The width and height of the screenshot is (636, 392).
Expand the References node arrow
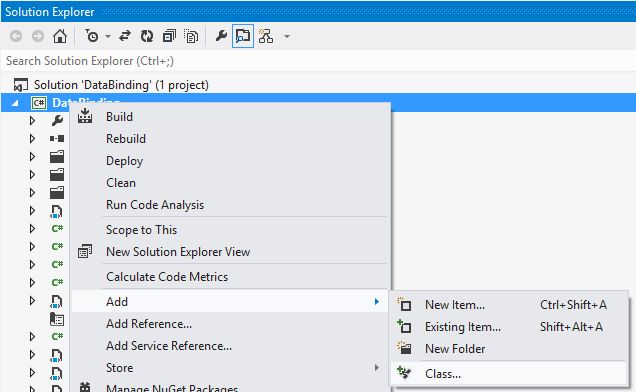click(32, 139)
